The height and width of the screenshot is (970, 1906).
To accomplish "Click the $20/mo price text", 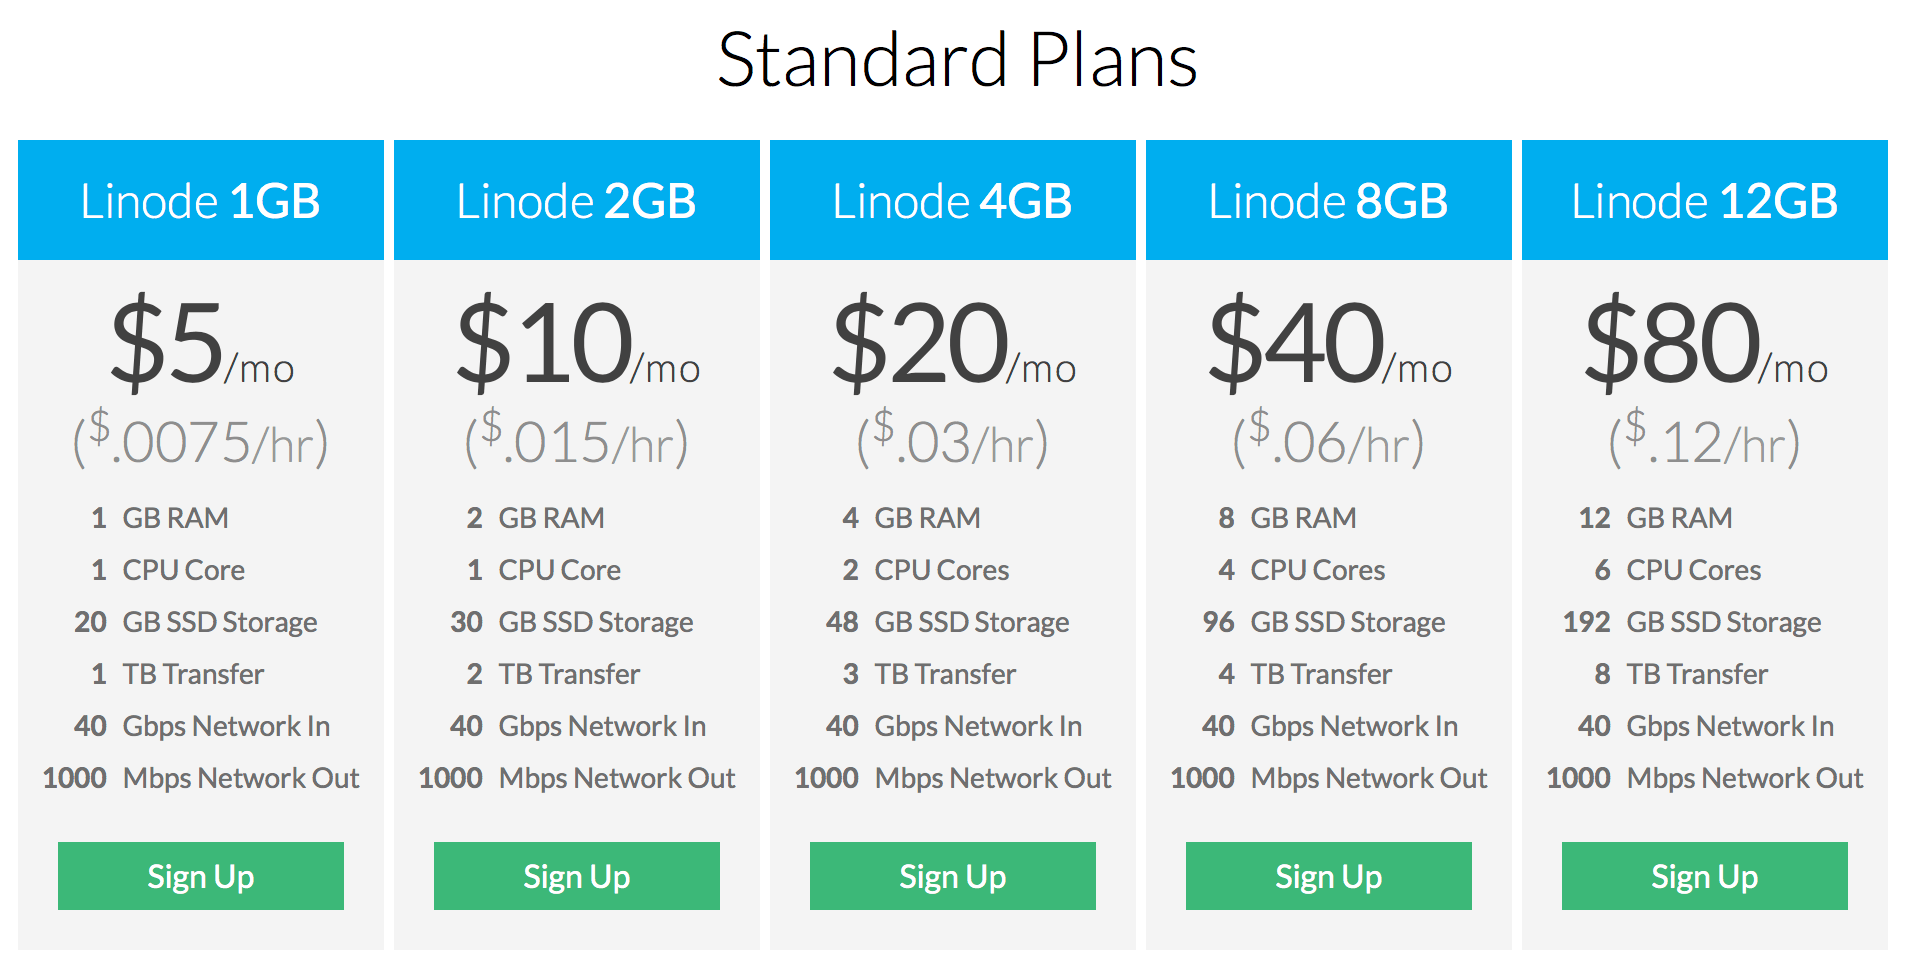I will pos(954,342).
